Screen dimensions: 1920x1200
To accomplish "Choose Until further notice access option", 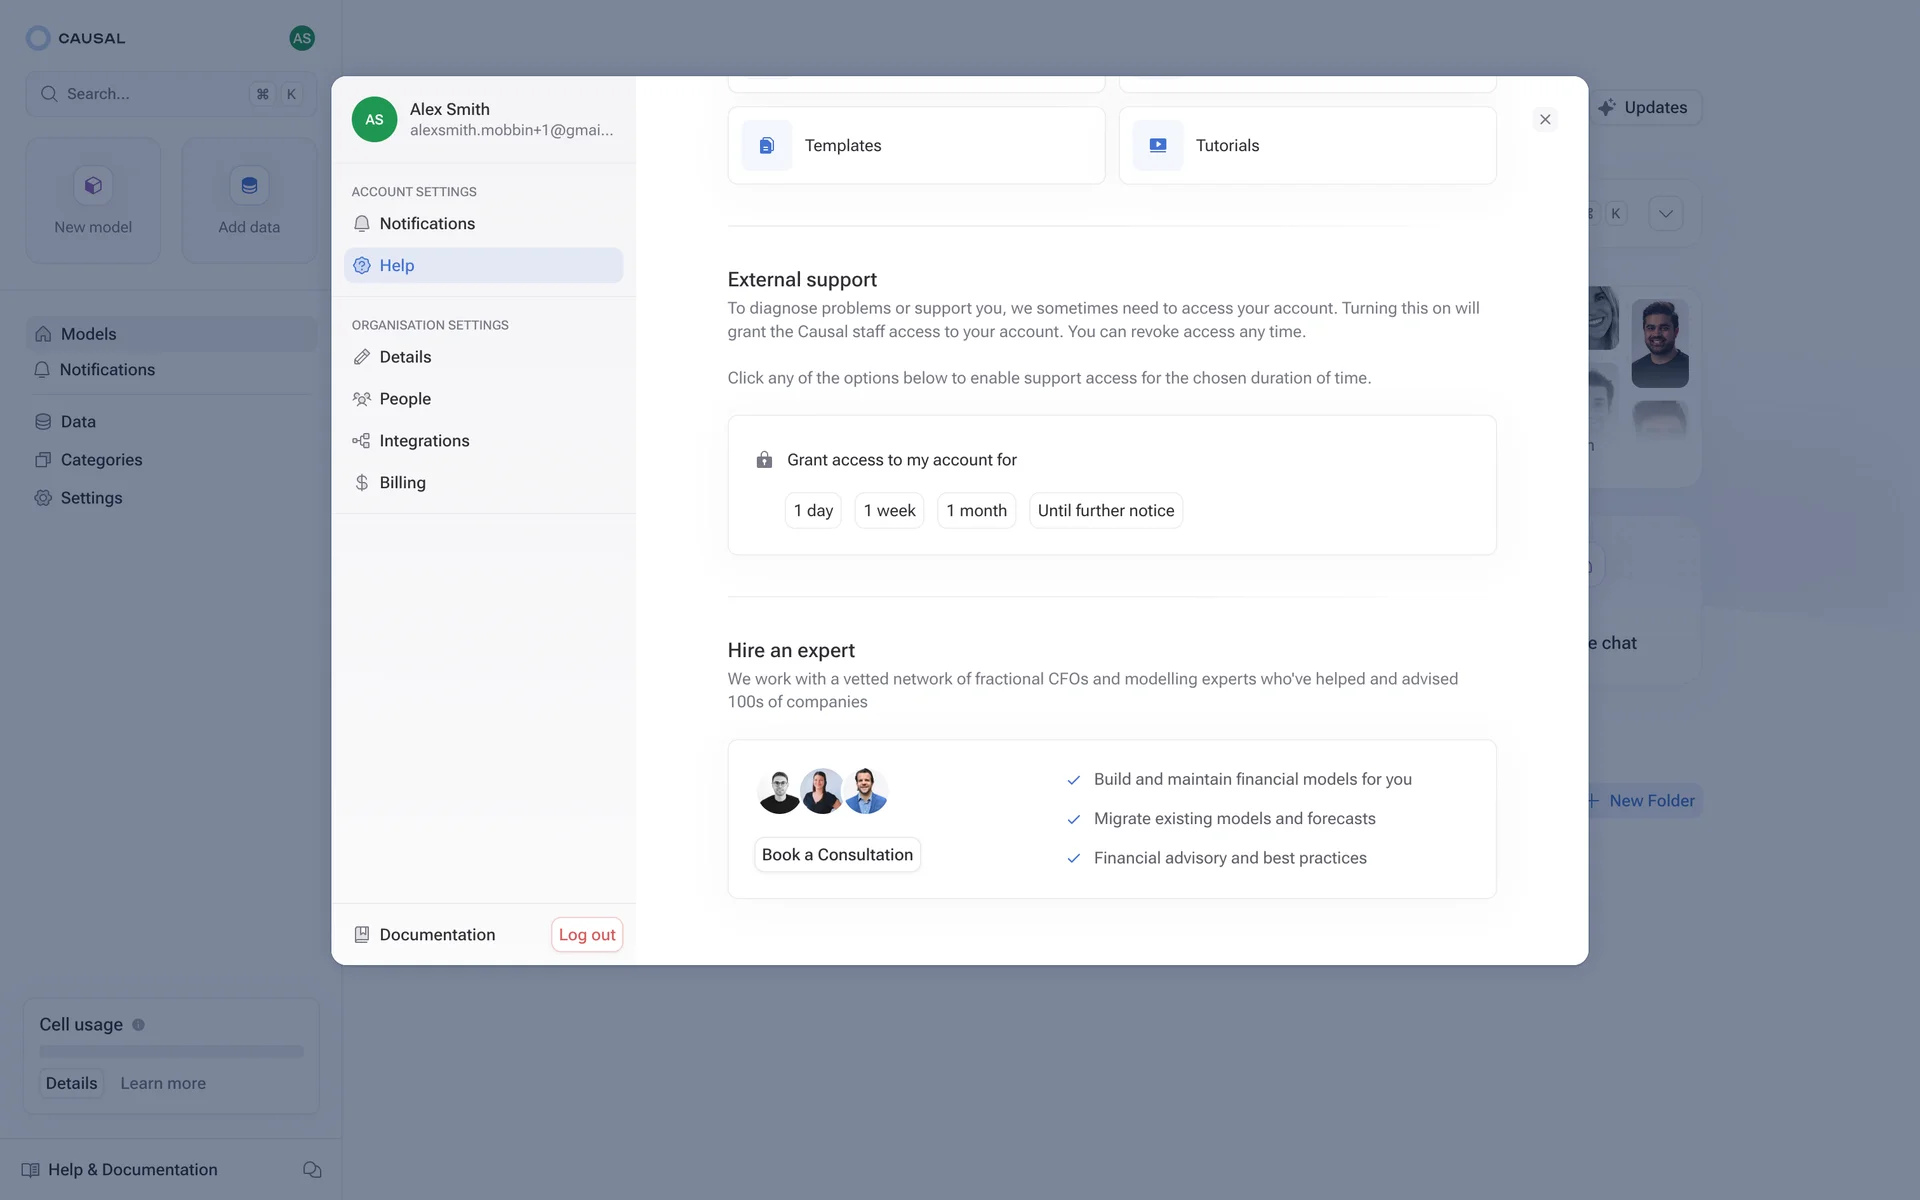I will point(1105,511).
